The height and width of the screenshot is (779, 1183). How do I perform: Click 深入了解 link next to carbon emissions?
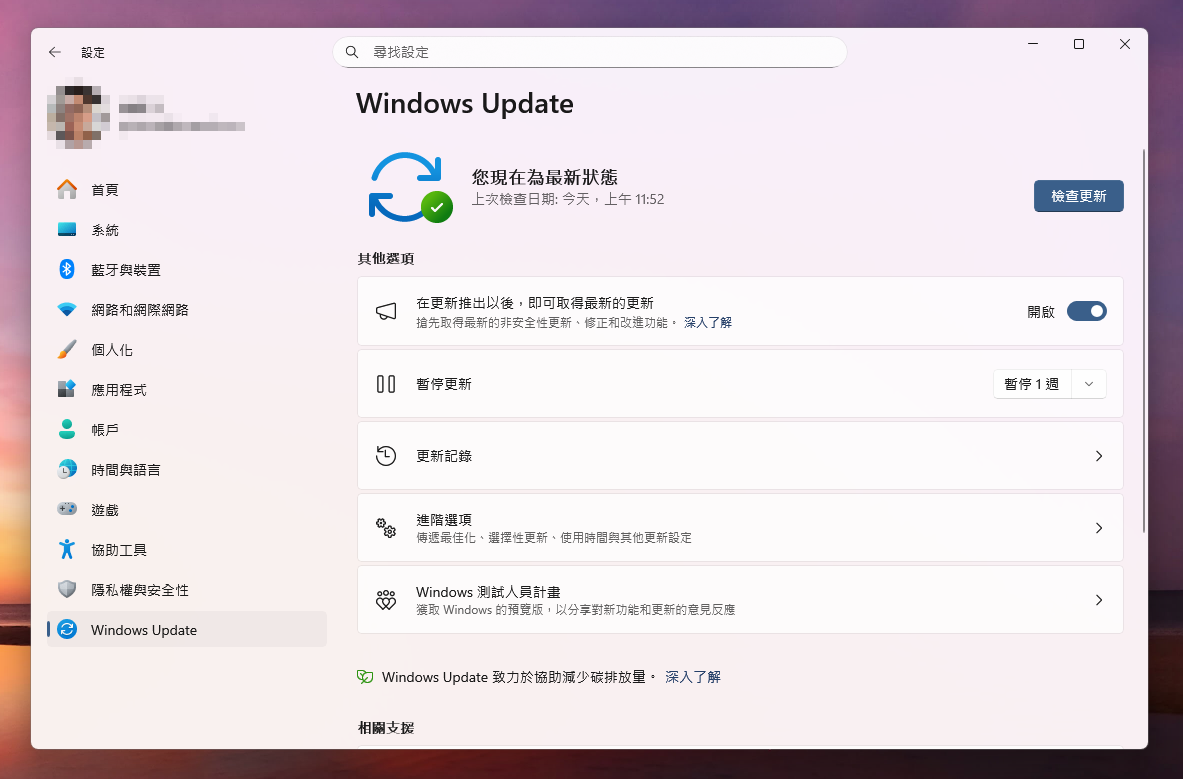[x=692, y=677]
